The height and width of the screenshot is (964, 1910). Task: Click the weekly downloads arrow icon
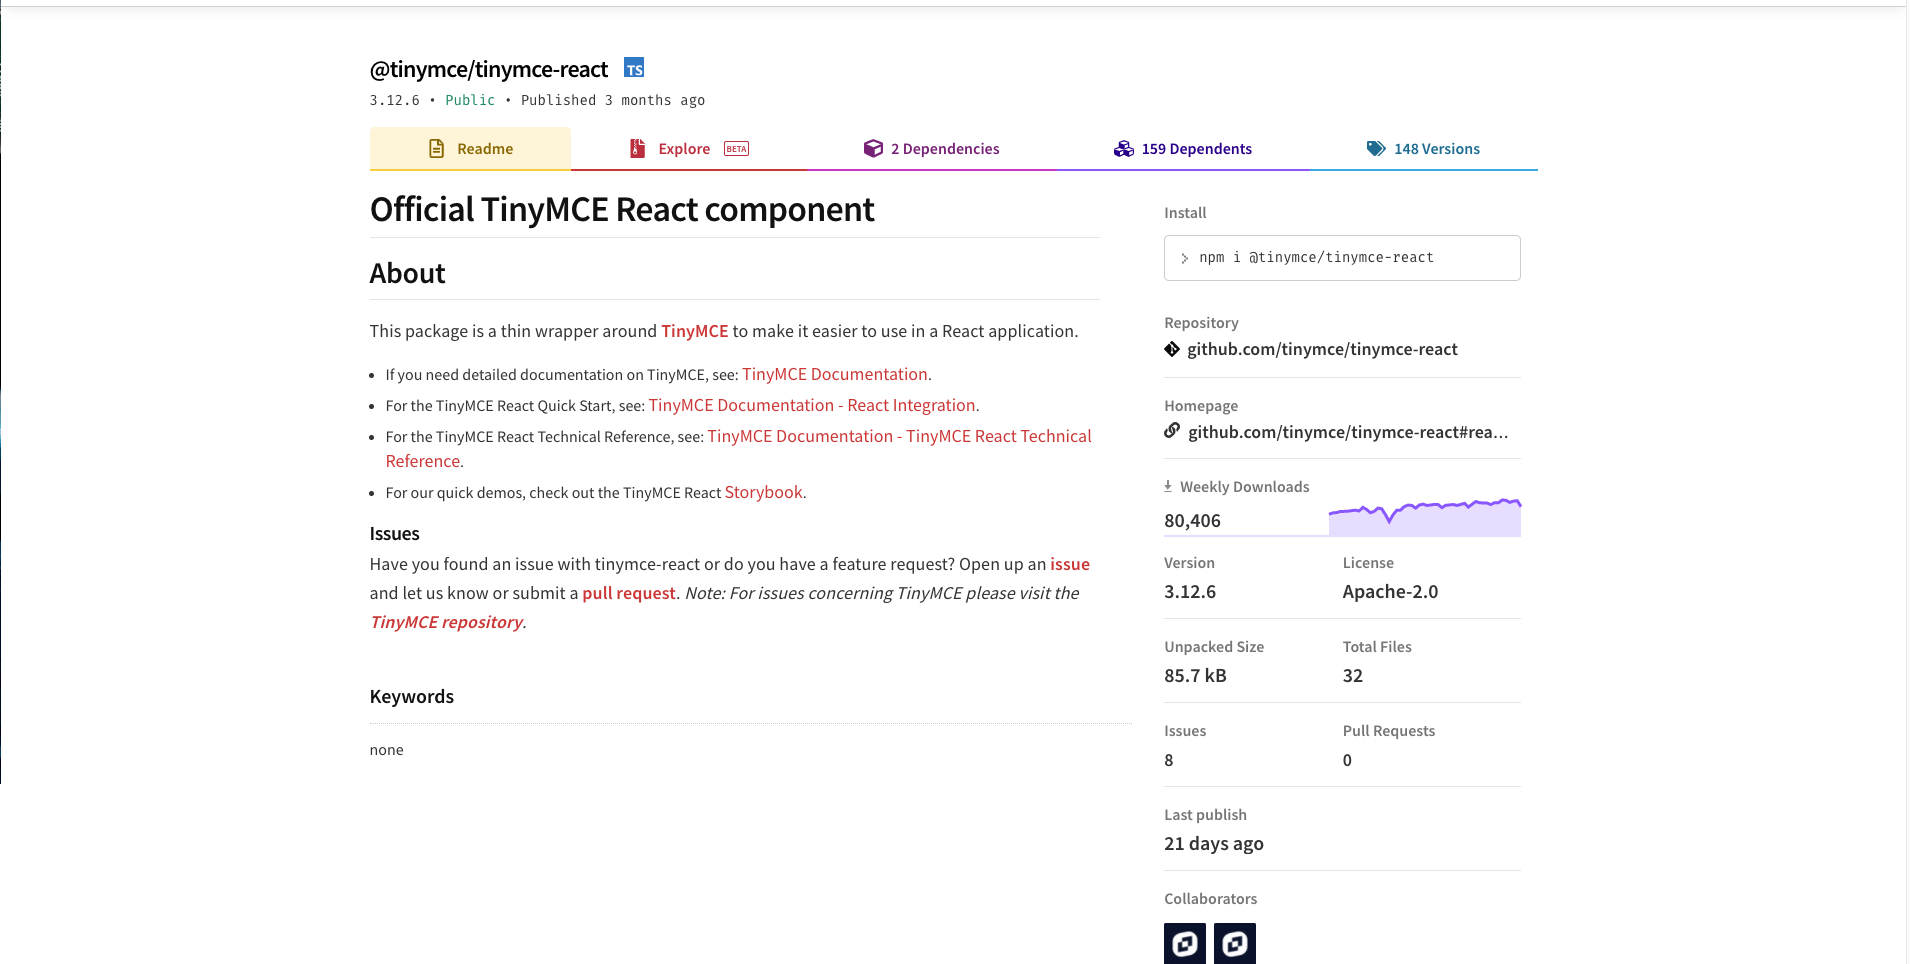[1168, 486]
